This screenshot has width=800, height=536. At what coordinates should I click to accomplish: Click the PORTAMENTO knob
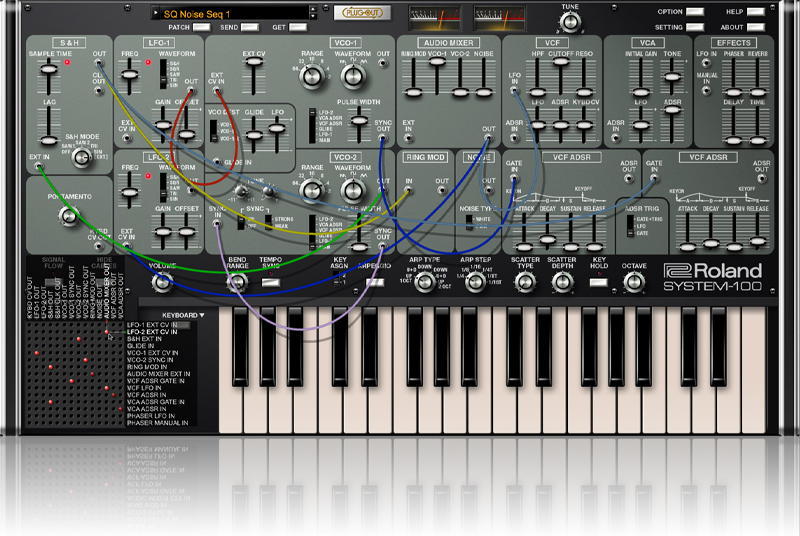[x=69, y=216]
